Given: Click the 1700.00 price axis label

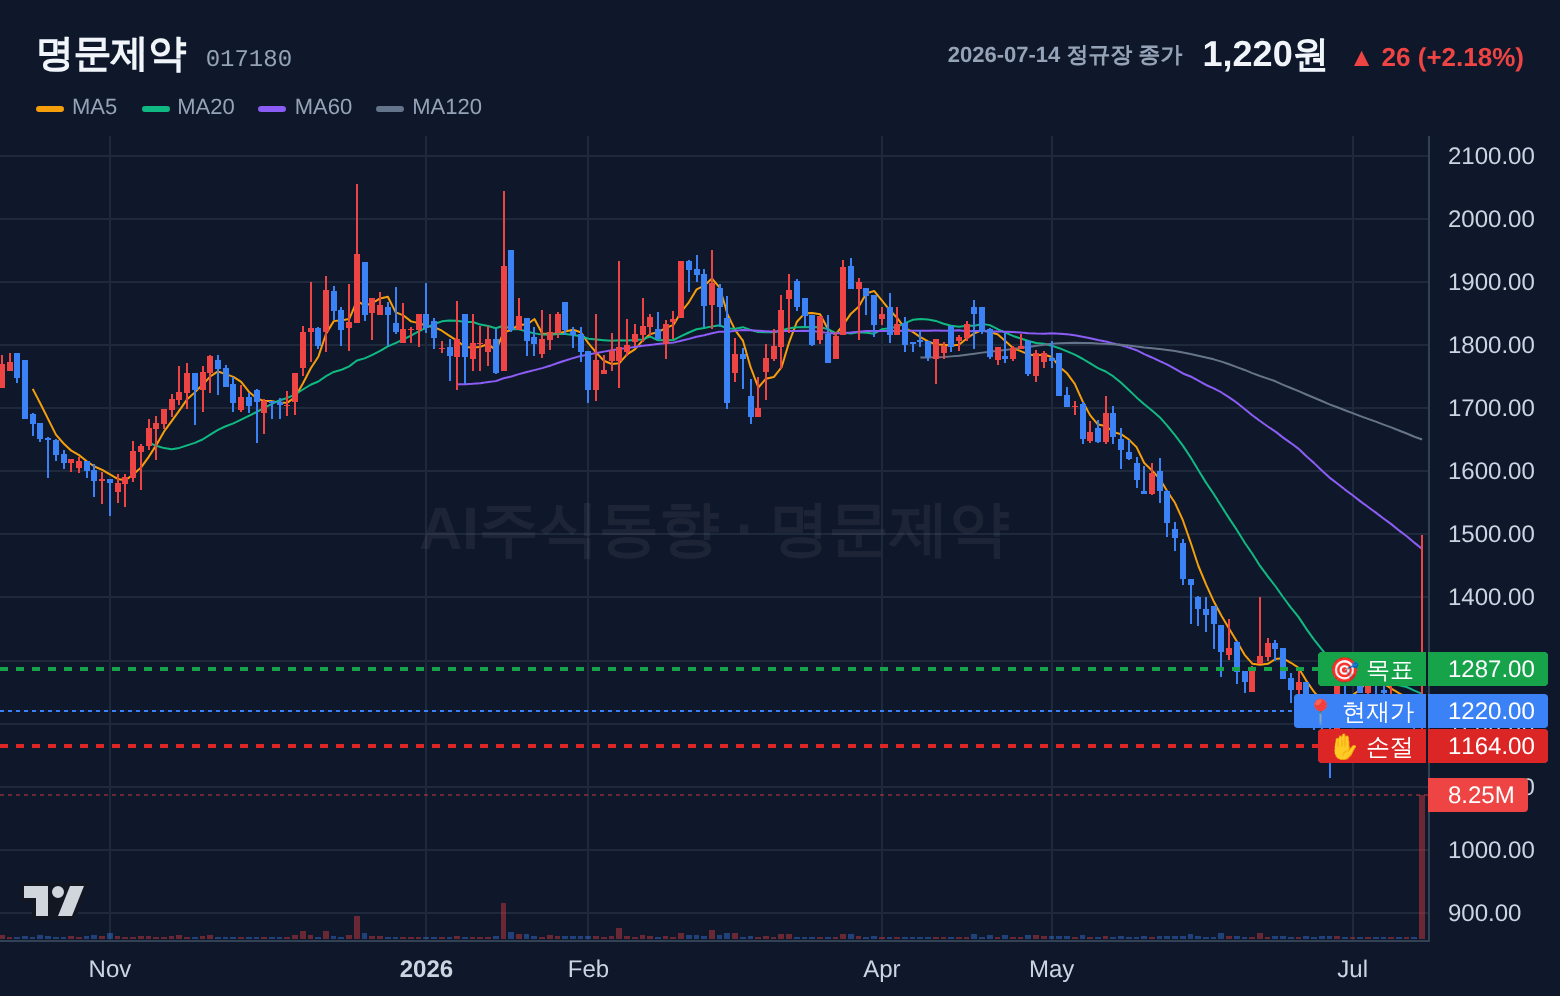Looking at the screenshot, I should click(1491, 408).
